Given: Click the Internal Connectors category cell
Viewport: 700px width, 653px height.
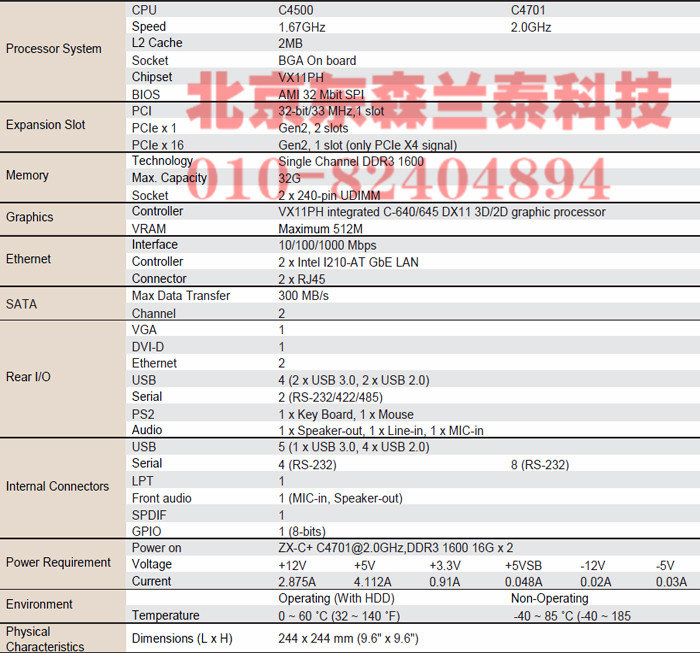Looking at the screenshot, I should 57,486.
